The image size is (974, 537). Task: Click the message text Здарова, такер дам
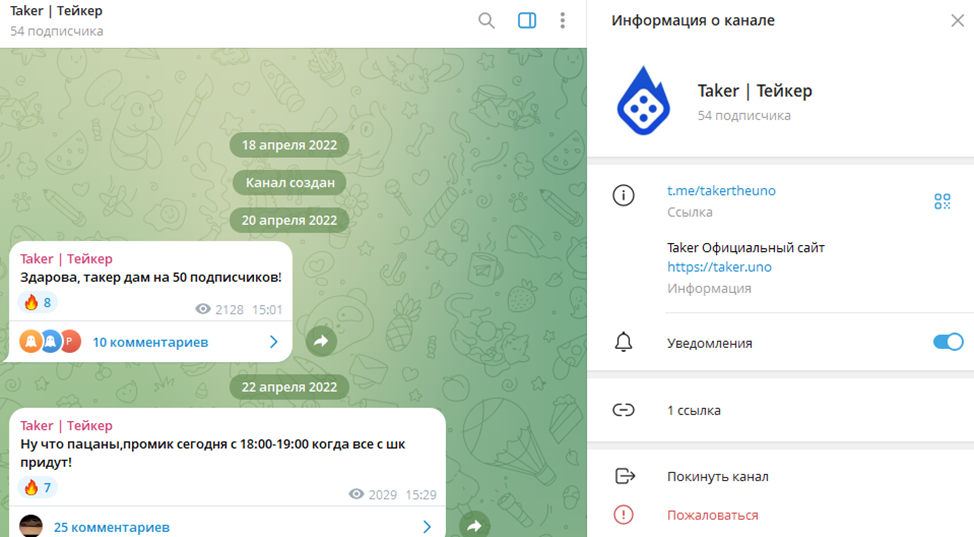point(151,277)
